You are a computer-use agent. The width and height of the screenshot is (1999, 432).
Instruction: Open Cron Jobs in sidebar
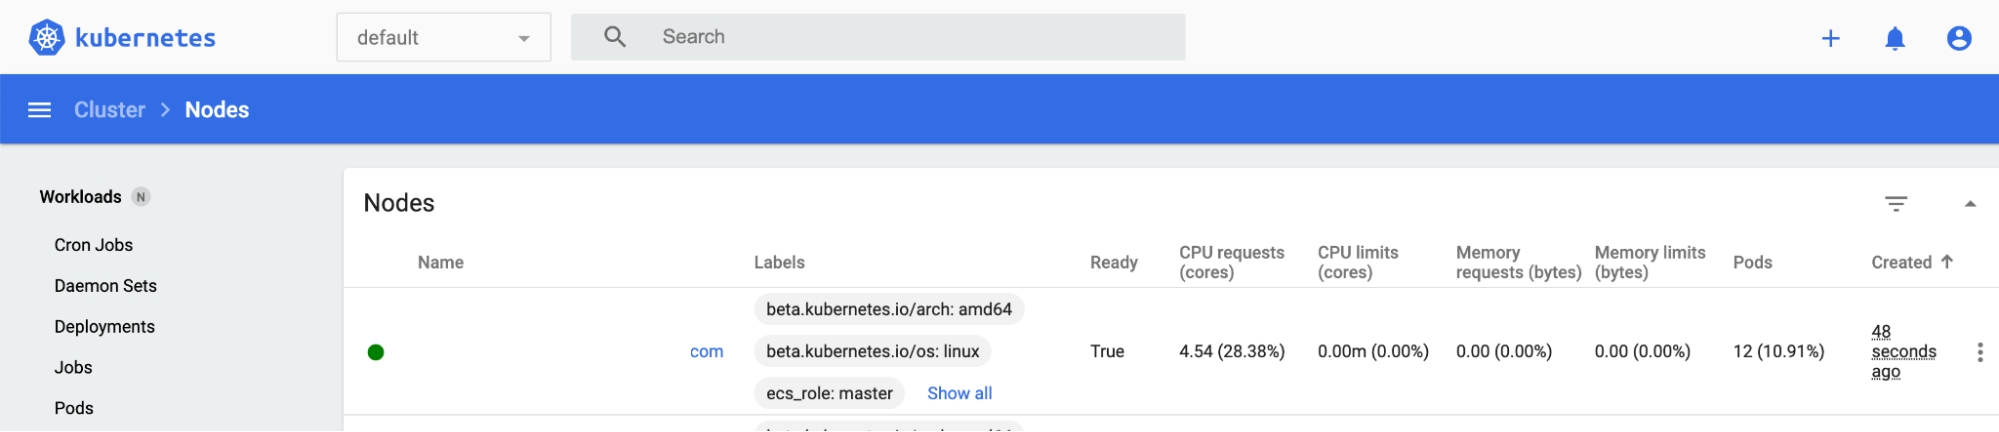pos(93,245)
